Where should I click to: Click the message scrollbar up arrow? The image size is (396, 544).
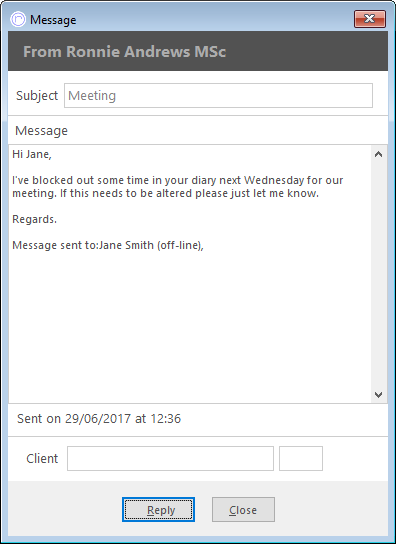tap(378, 154)
